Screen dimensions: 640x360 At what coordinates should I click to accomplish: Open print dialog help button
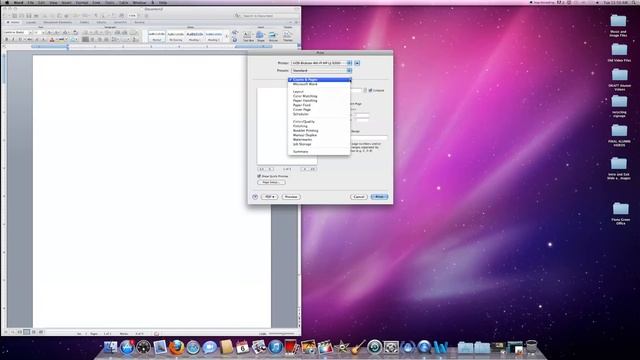point(255,197)
